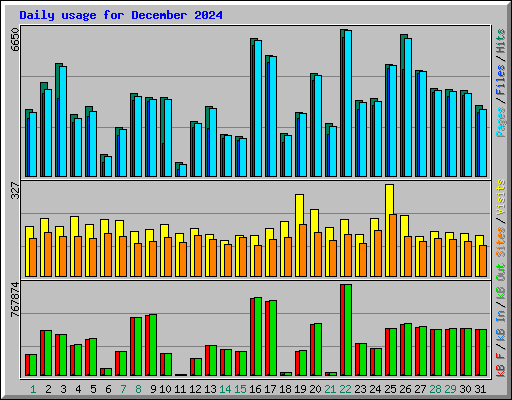Click the orange sites bar for day 31
Viewport: 512px width, 400px height.
tap(483, 261)
